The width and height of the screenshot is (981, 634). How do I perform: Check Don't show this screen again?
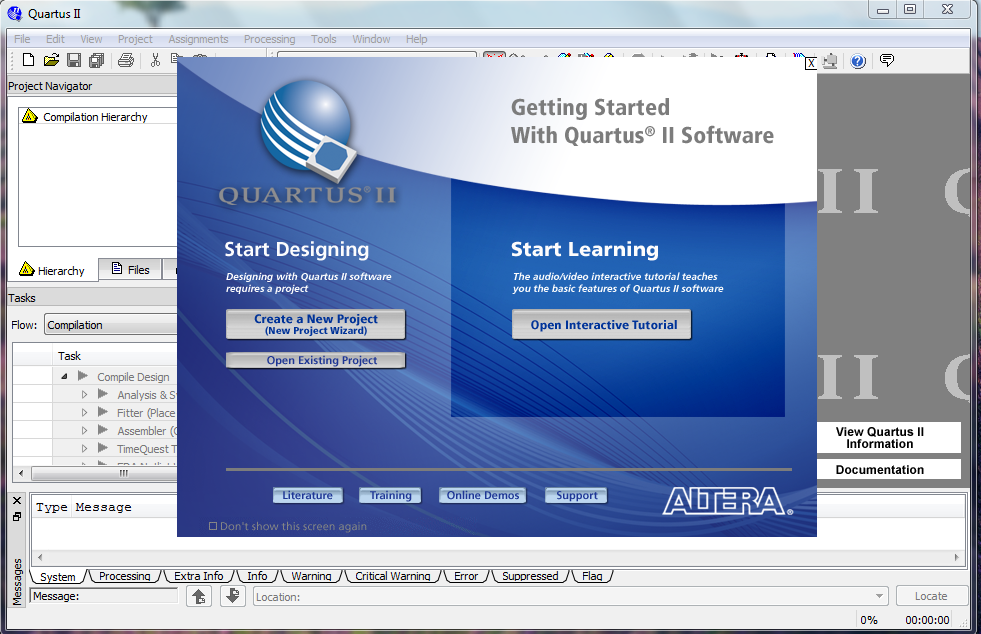pyautogui.click(x=213, y=526)
